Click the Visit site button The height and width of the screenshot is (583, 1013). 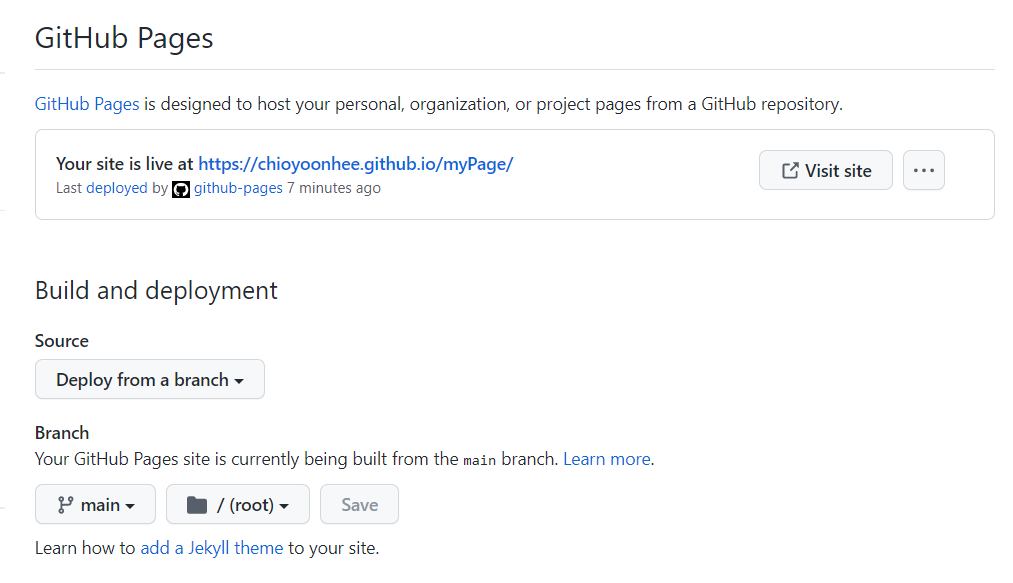(x=826, y=171)
